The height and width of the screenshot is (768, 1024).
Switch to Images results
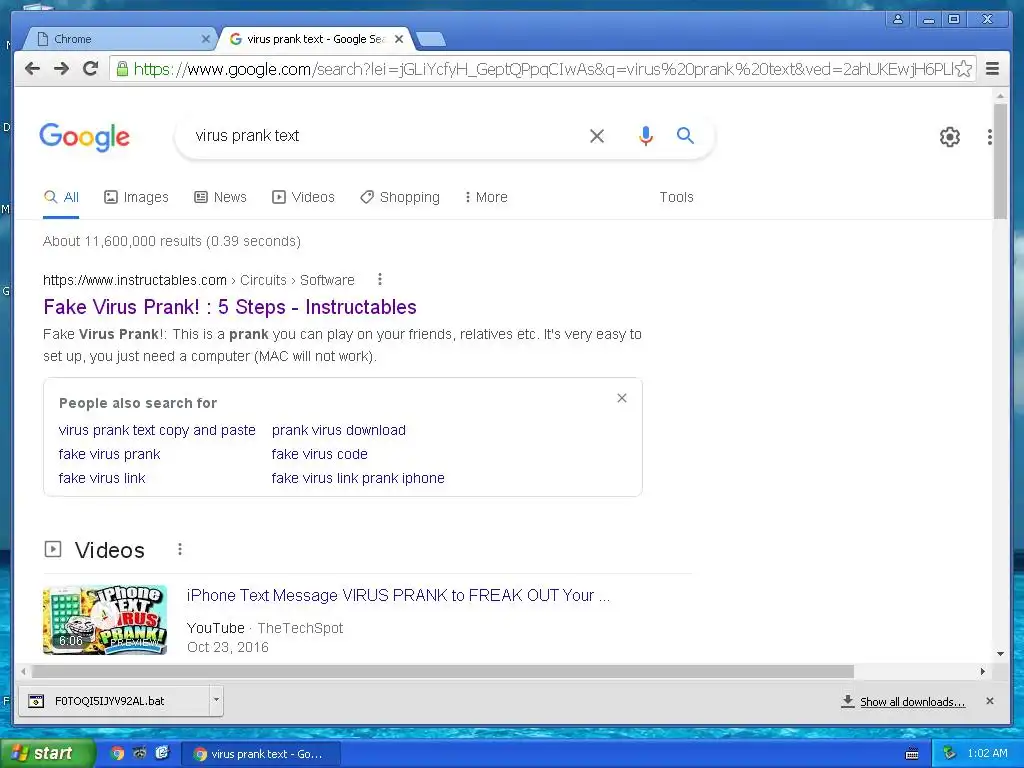point(136,197)
